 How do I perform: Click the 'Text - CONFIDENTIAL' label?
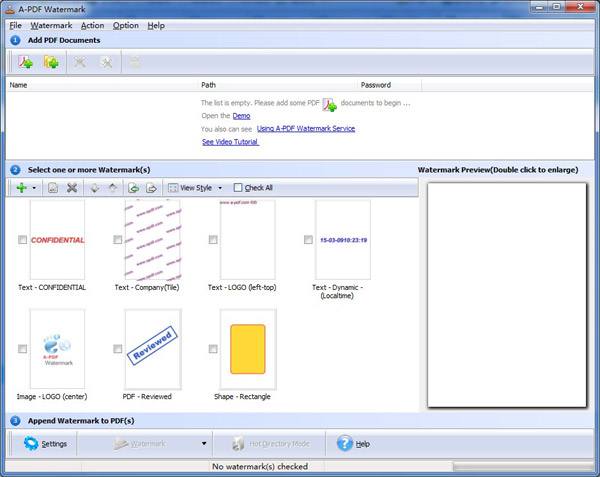click(x=52, y=287)
